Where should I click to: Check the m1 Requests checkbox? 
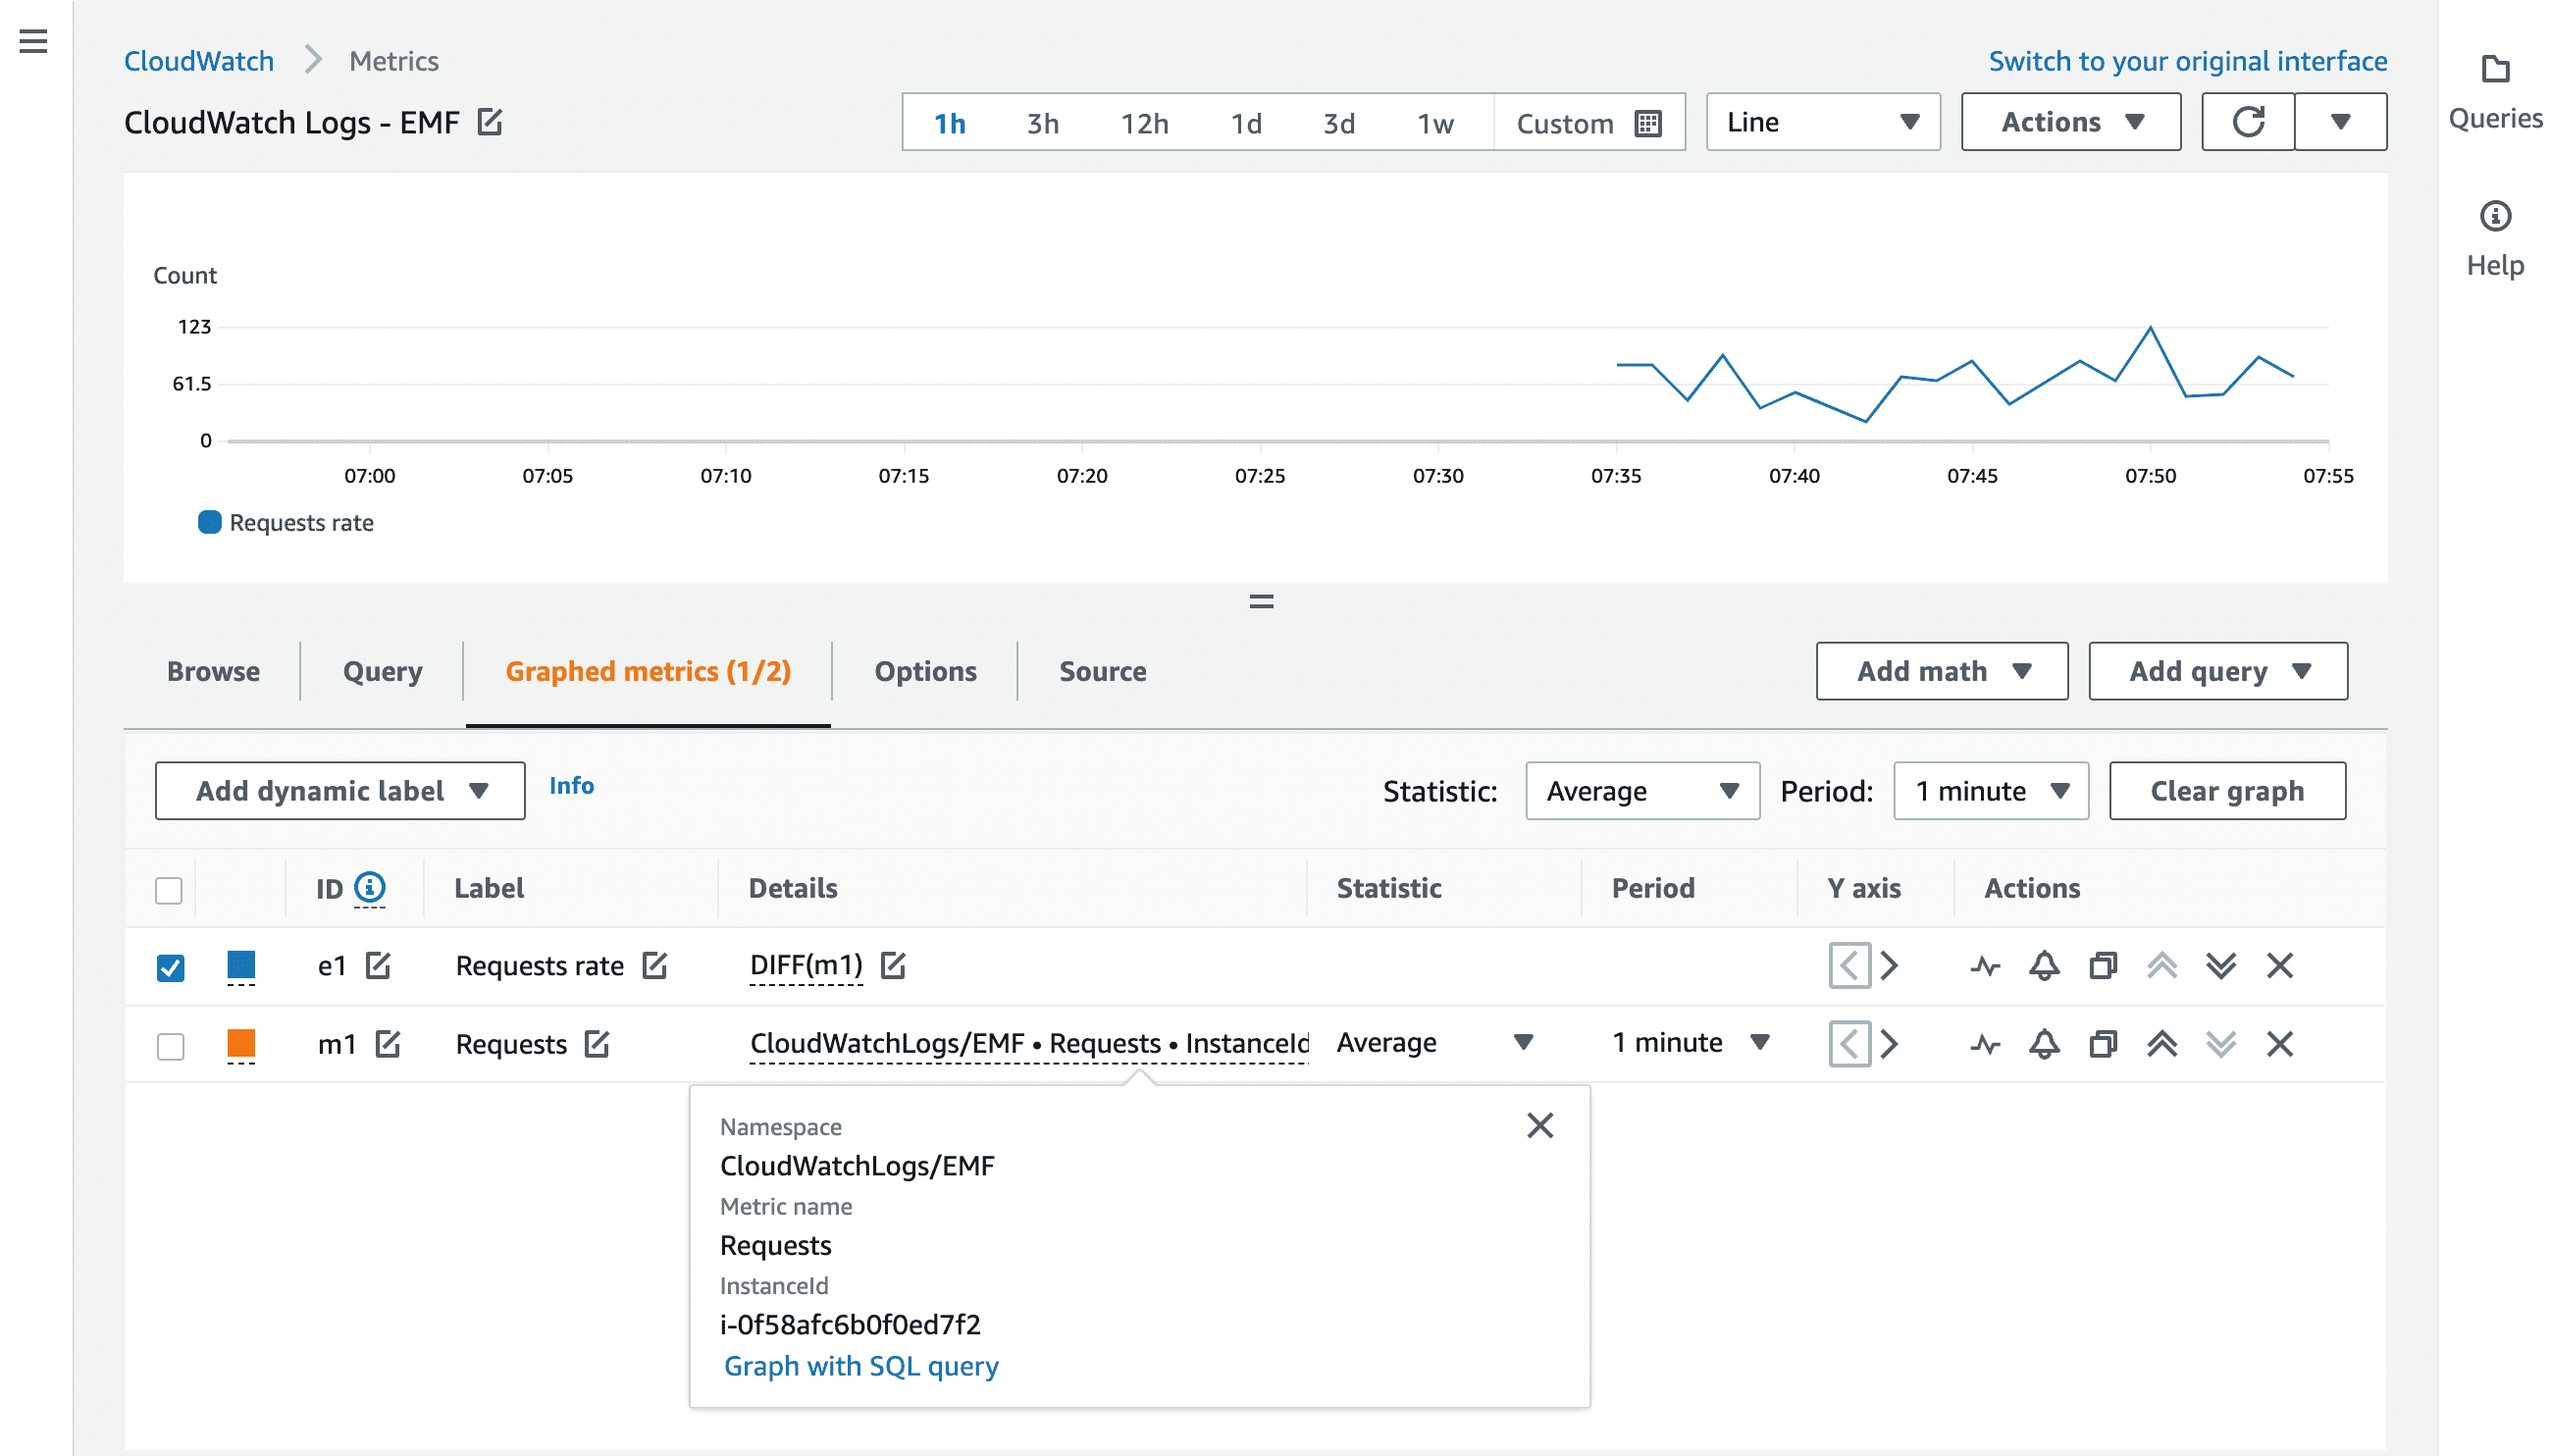171,1047
